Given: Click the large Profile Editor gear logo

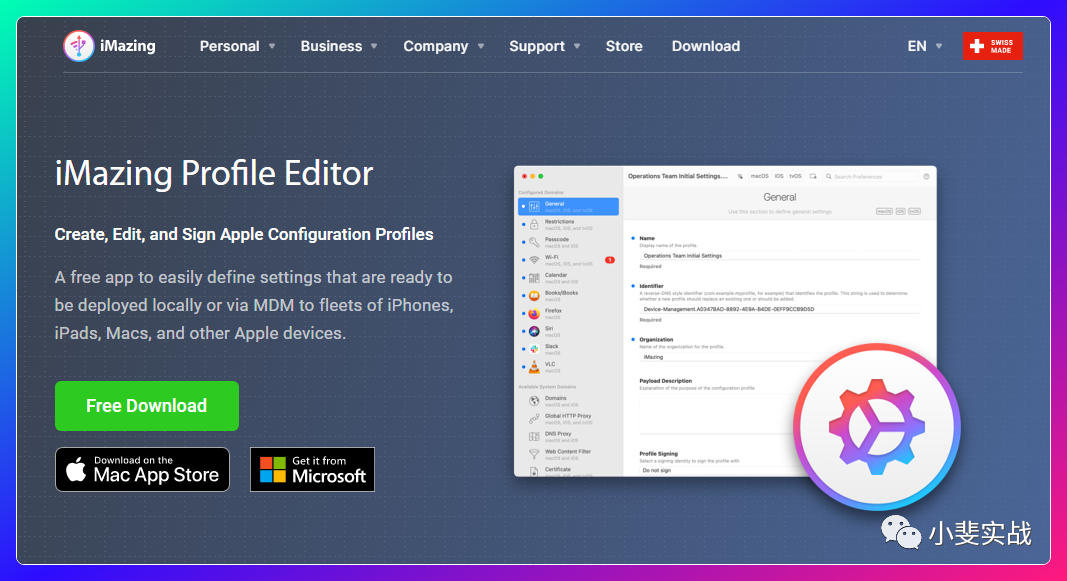Looking at the screenshot, I should 876,427.
